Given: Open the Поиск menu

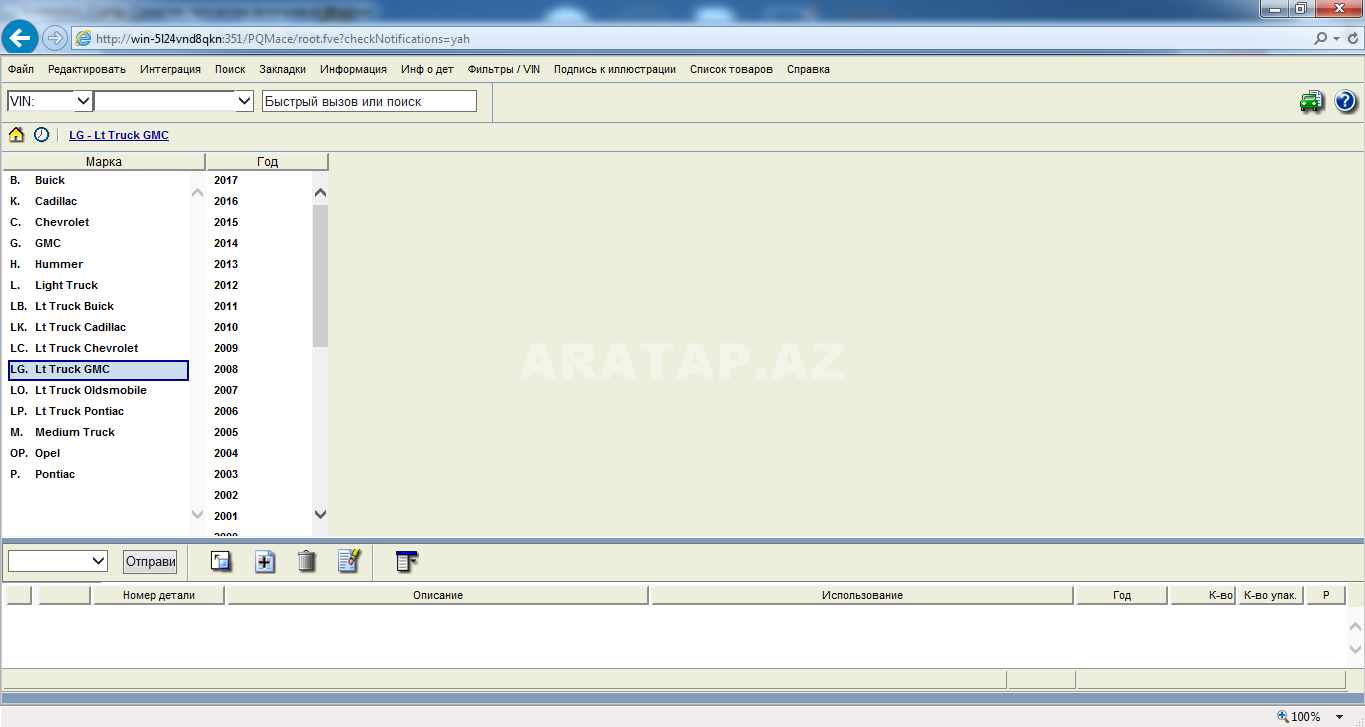Looking at the screenshot, I should [230, 69].
